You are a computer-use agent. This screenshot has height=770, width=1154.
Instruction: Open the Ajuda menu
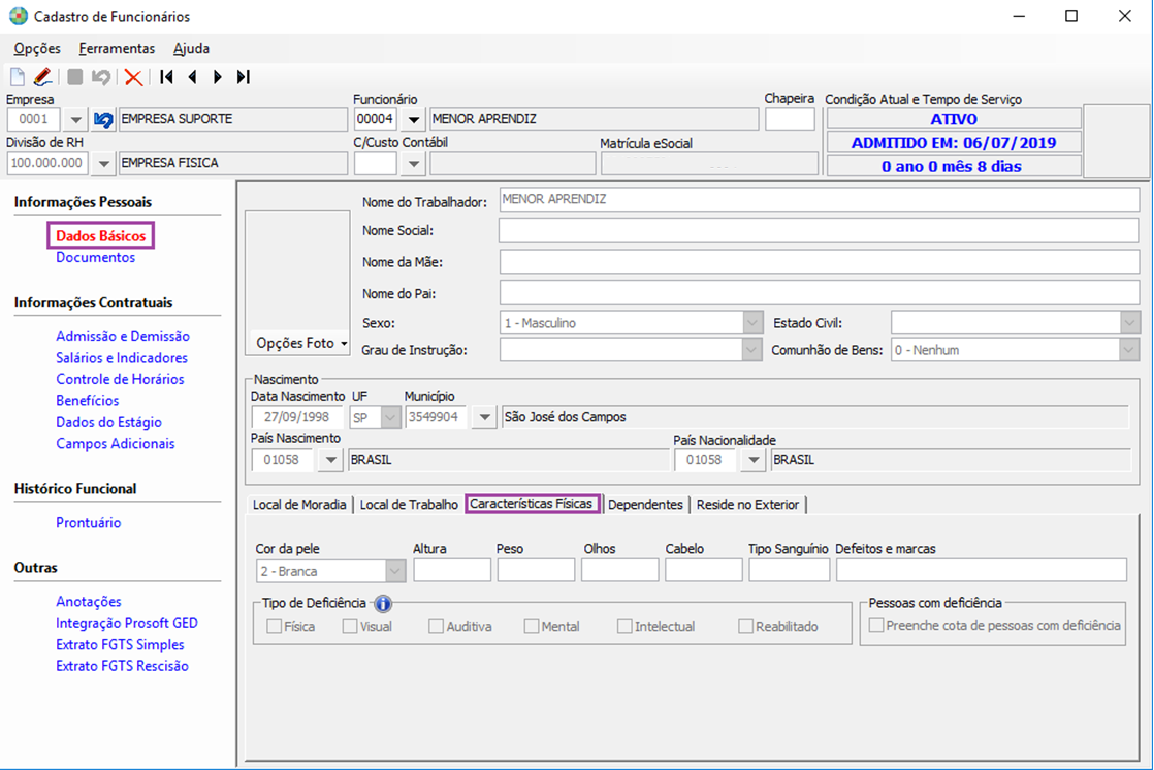click(191, 49)
